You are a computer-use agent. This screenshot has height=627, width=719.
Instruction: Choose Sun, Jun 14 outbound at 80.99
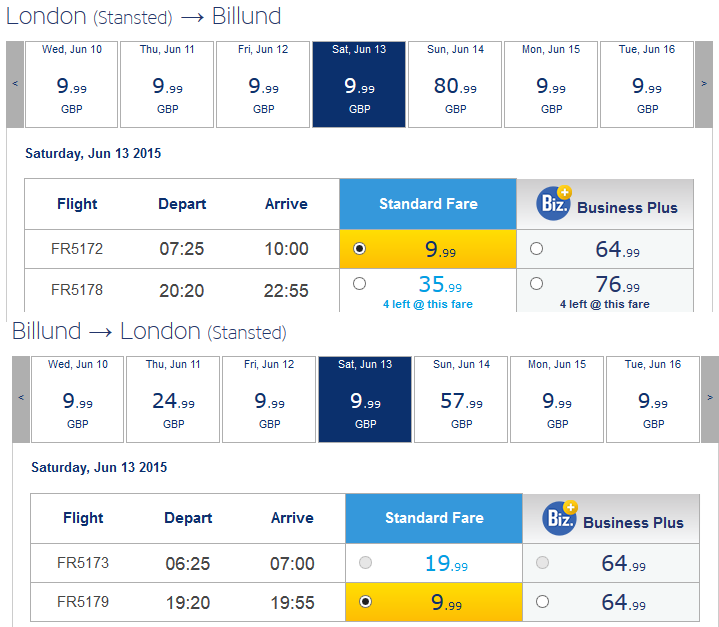[x=455, y=84]
